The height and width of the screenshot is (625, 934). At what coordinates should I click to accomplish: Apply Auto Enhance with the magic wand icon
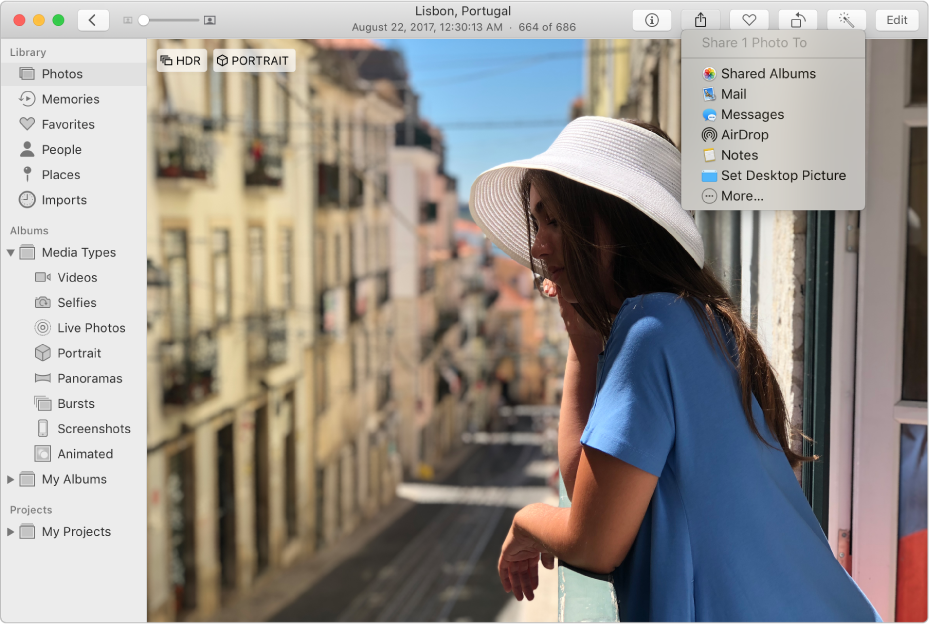846,19
